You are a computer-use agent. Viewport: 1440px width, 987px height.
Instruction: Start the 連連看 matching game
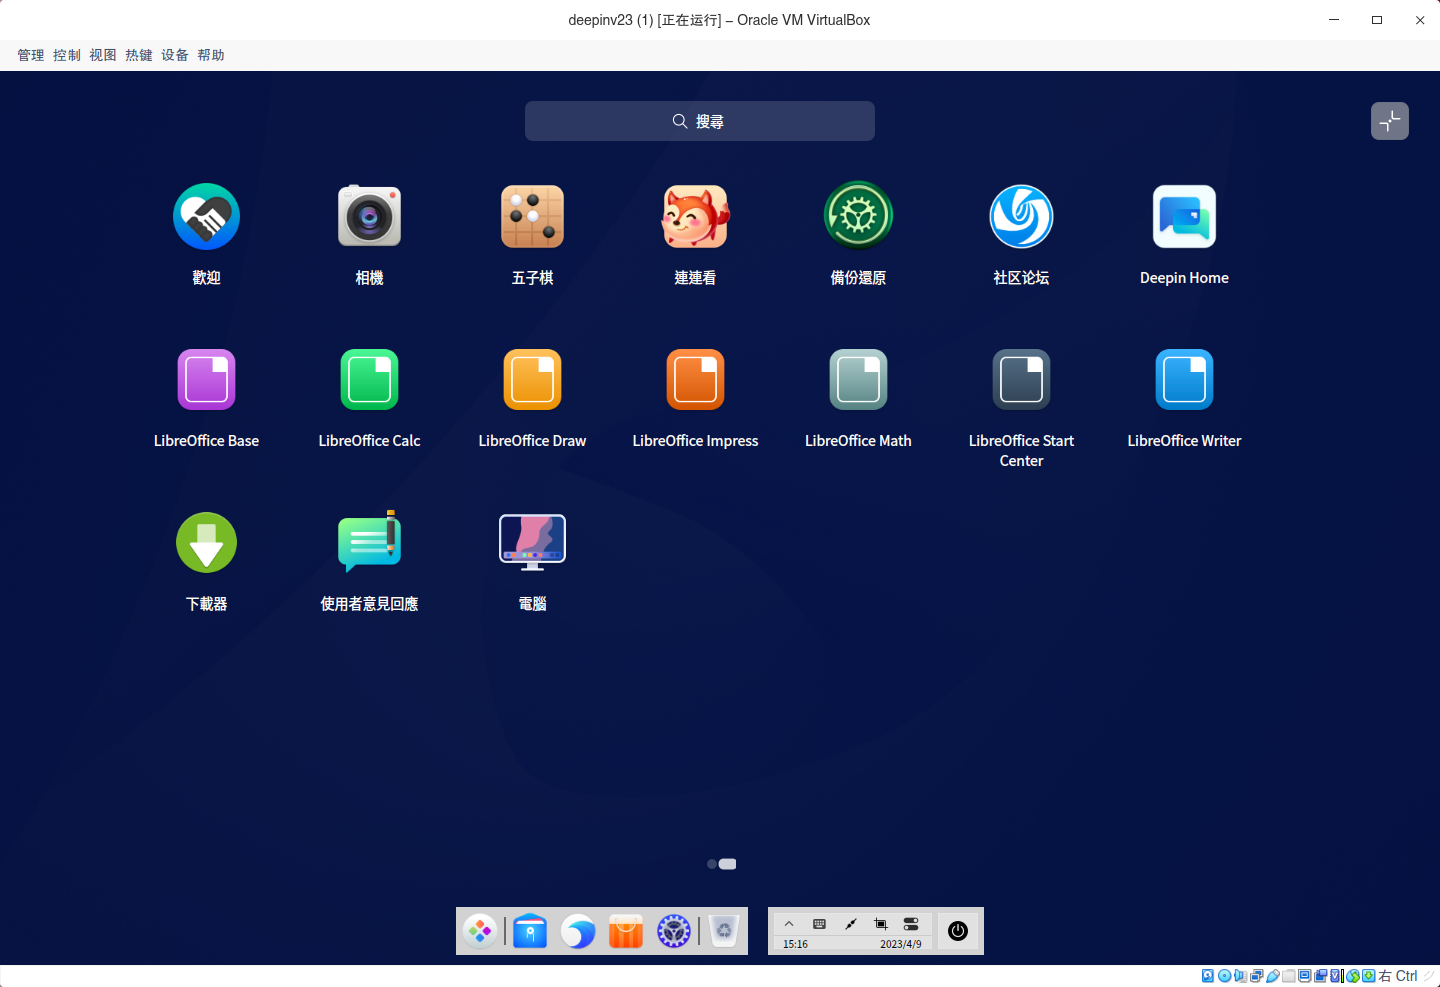(695, 216)
